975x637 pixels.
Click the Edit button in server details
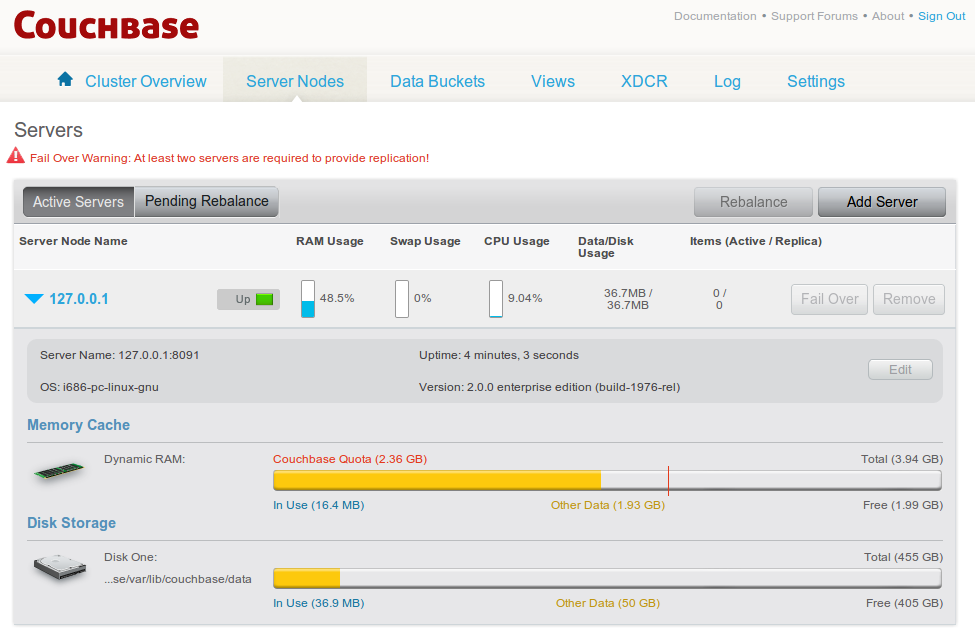[899, 369]
